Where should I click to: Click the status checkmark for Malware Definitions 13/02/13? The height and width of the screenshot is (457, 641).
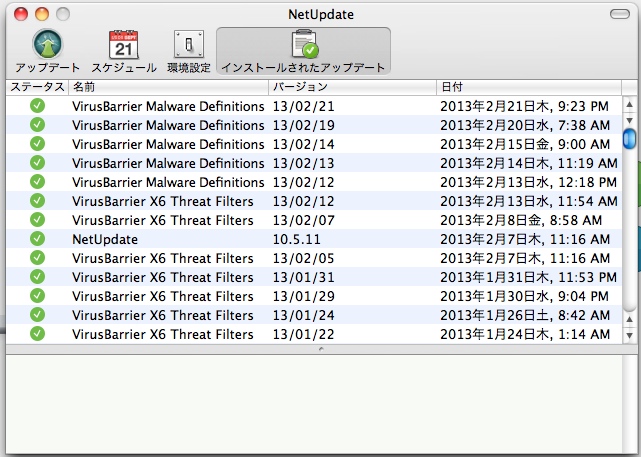(37, 163)
